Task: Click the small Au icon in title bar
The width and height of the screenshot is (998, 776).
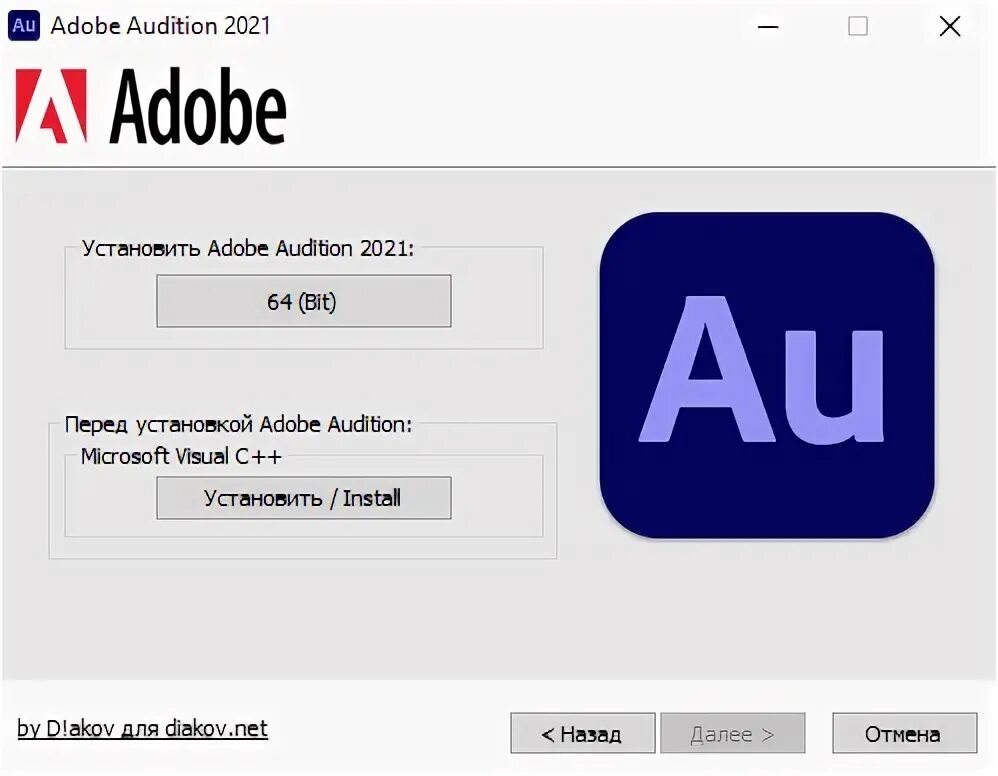Action: point(24,25)
